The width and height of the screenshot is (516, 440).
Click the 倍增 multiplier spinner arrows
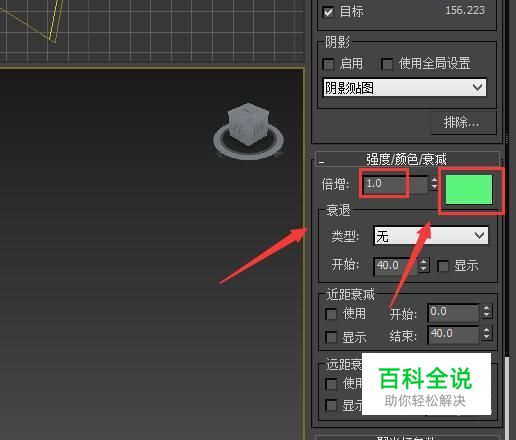[x=434, y=184]
